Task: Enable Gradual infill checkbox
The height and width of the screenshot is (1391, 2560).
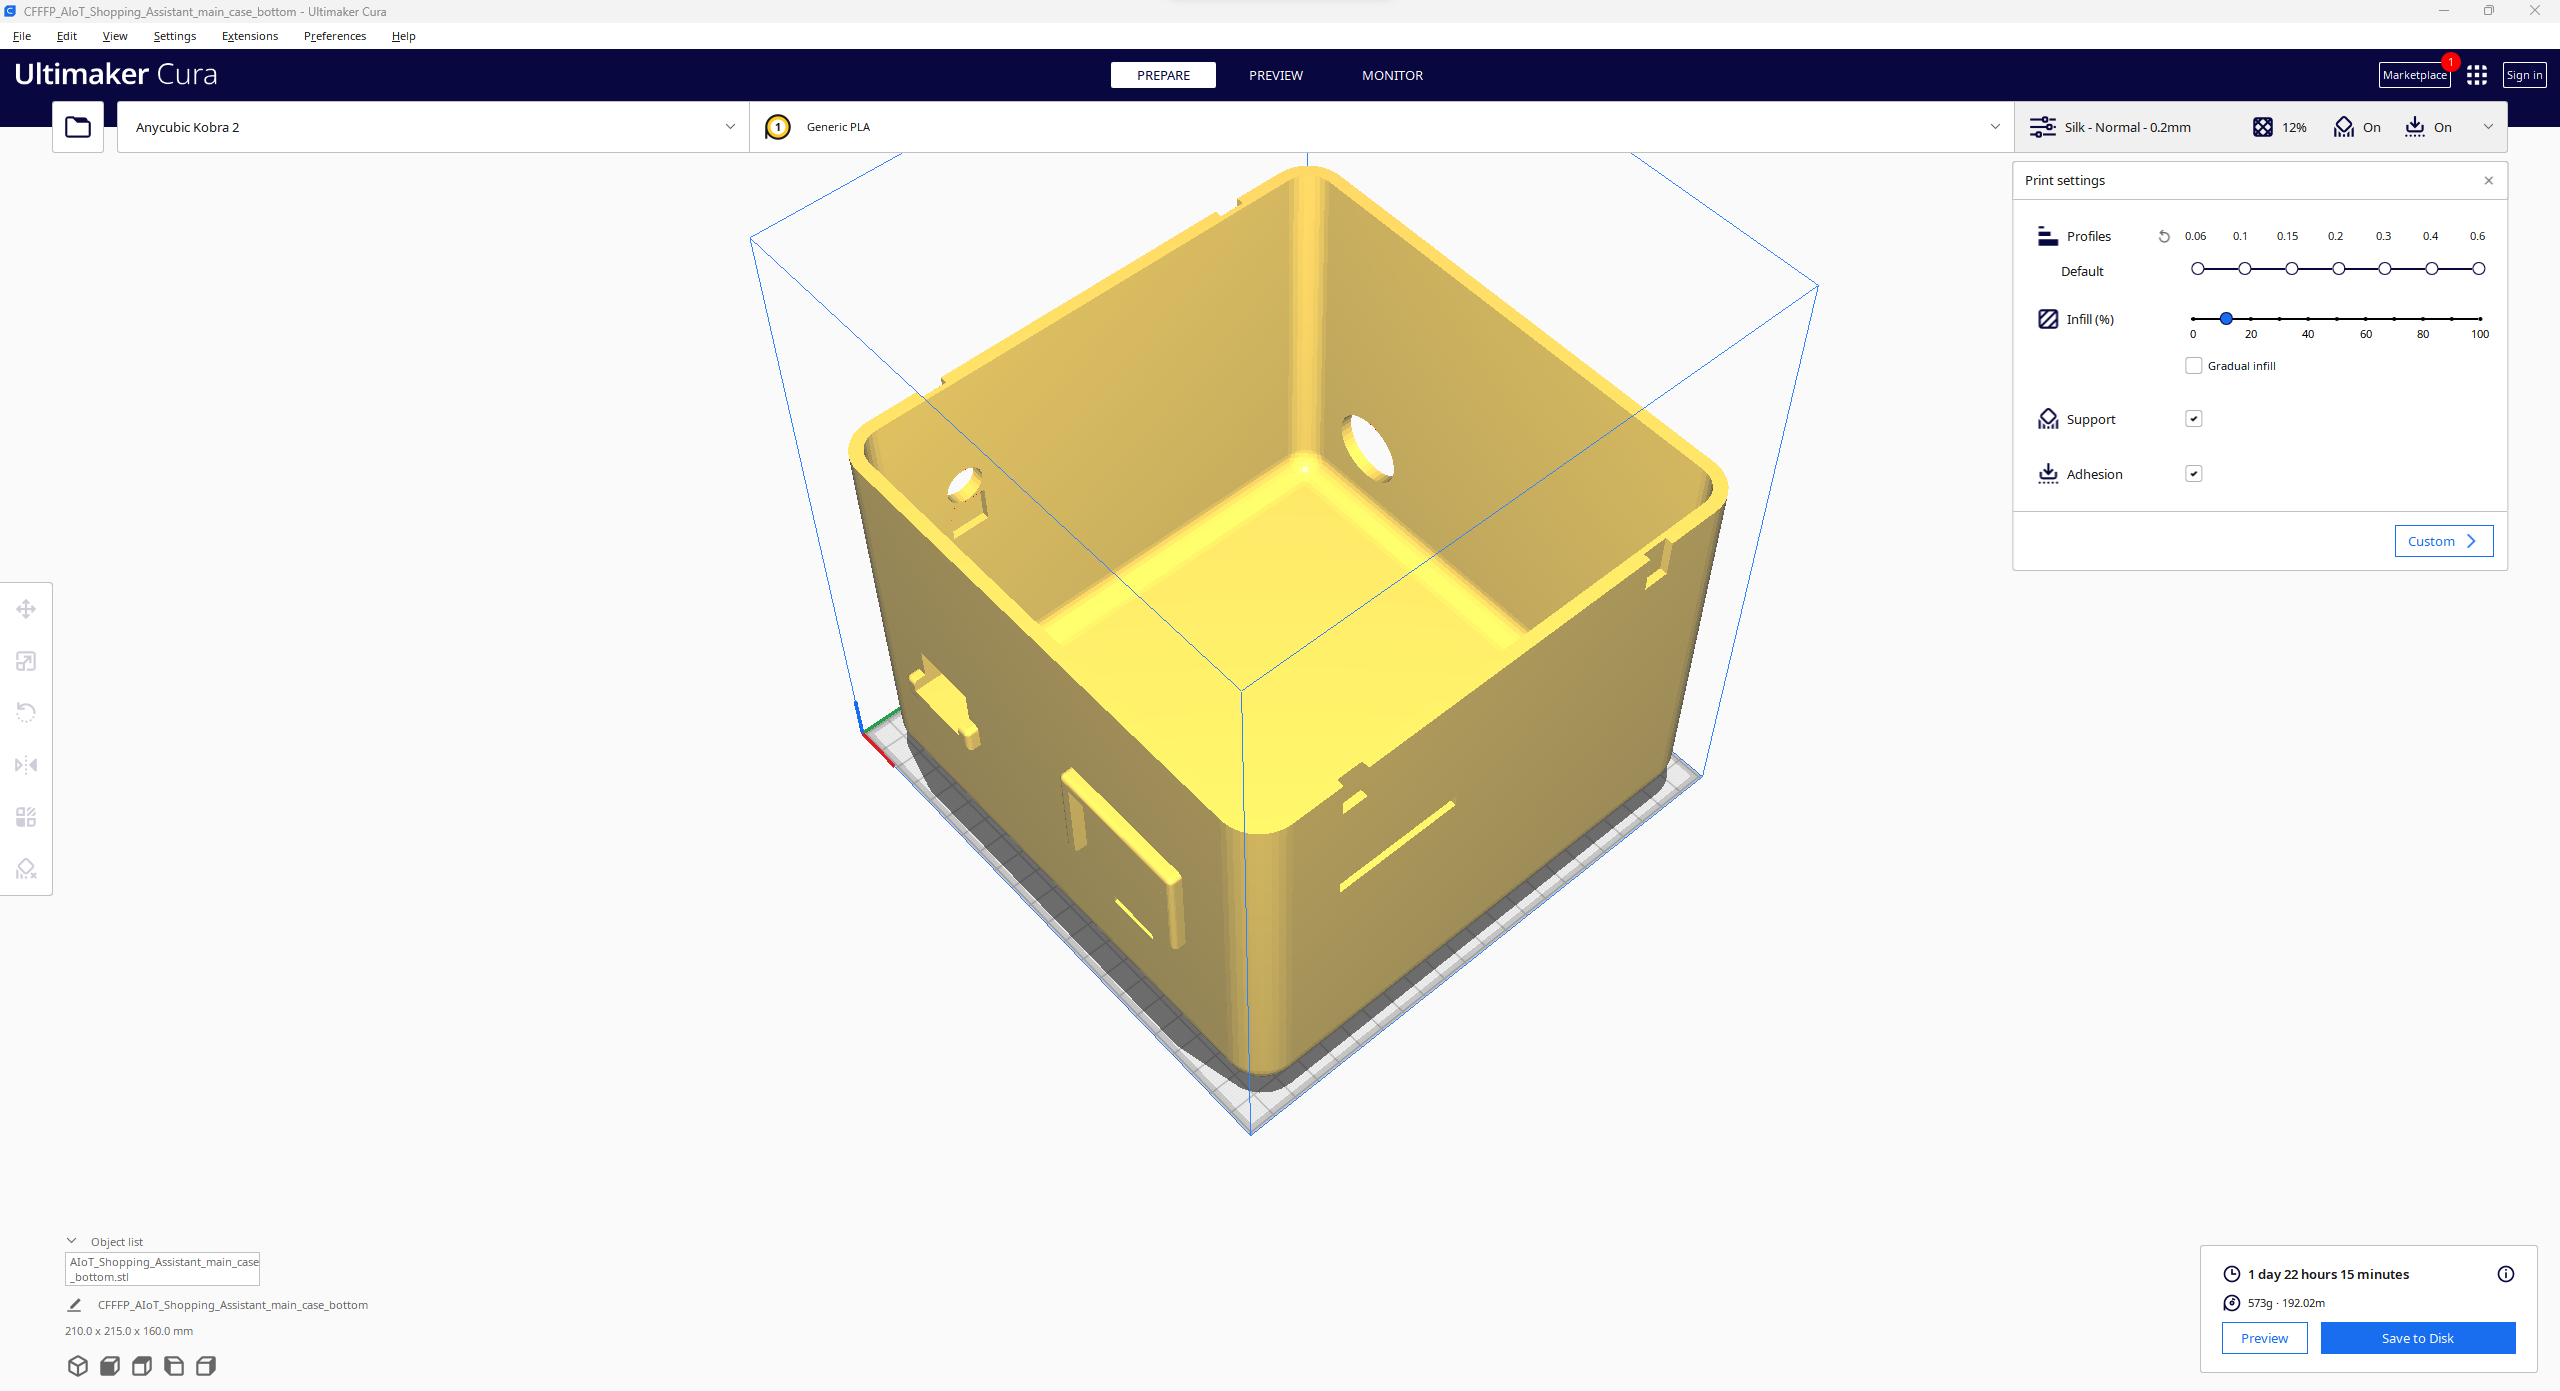Action: pos(2193,366)
